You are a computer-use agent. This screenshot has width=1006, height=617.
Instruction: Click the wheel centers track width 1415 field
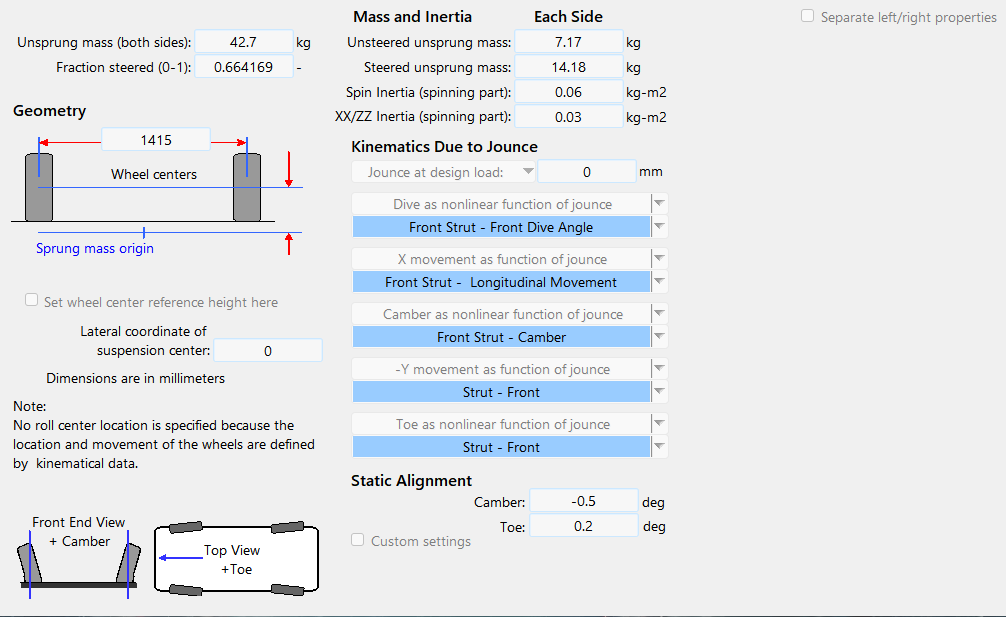[156, 140]
